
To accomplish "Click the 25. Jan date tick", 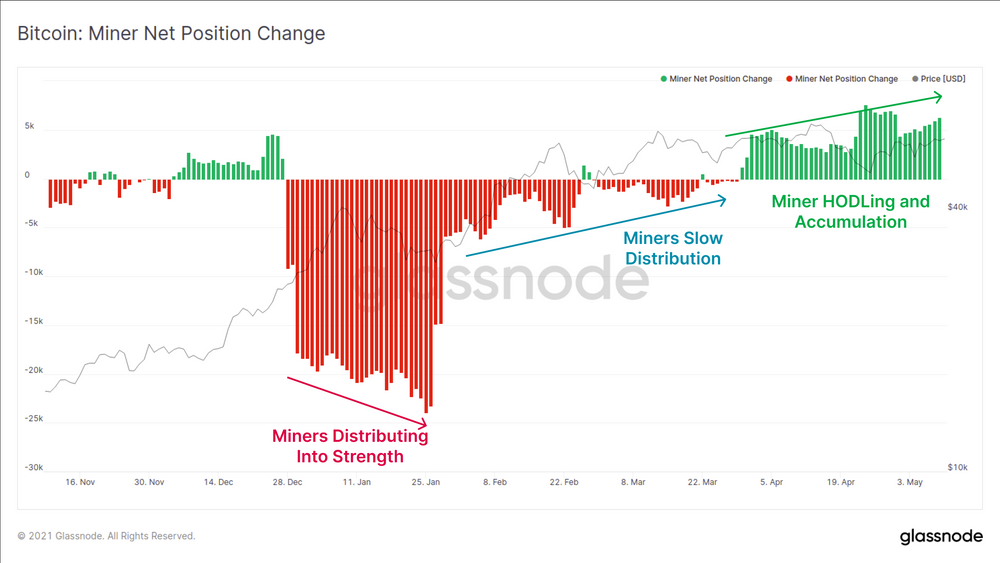I will point(425,482).
